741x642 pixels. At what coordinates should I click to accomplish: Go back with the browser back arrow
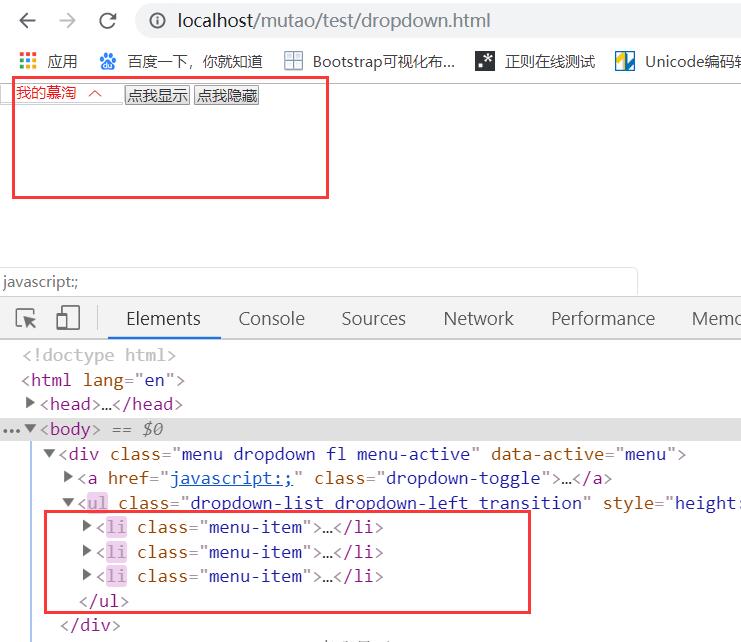(x=27, y=21)
